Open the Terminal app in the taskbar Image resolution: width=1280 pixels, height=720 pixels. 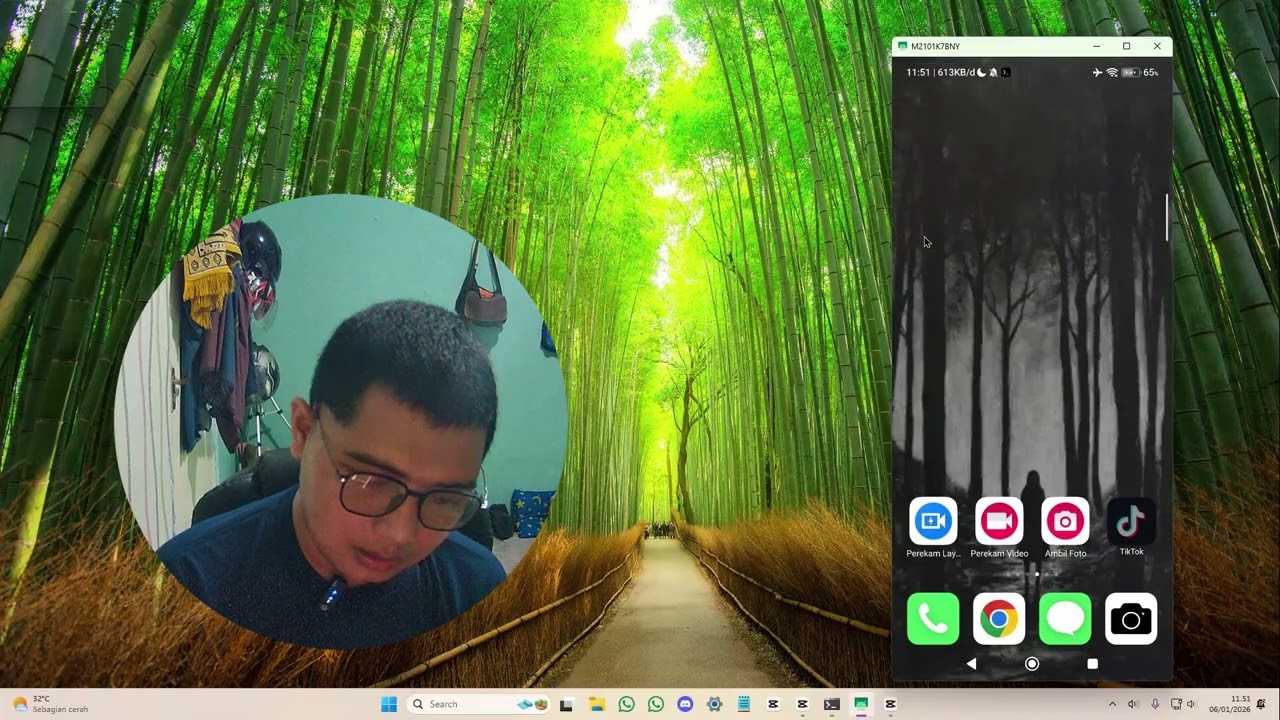pyautogui.click(x=832, y=704)
